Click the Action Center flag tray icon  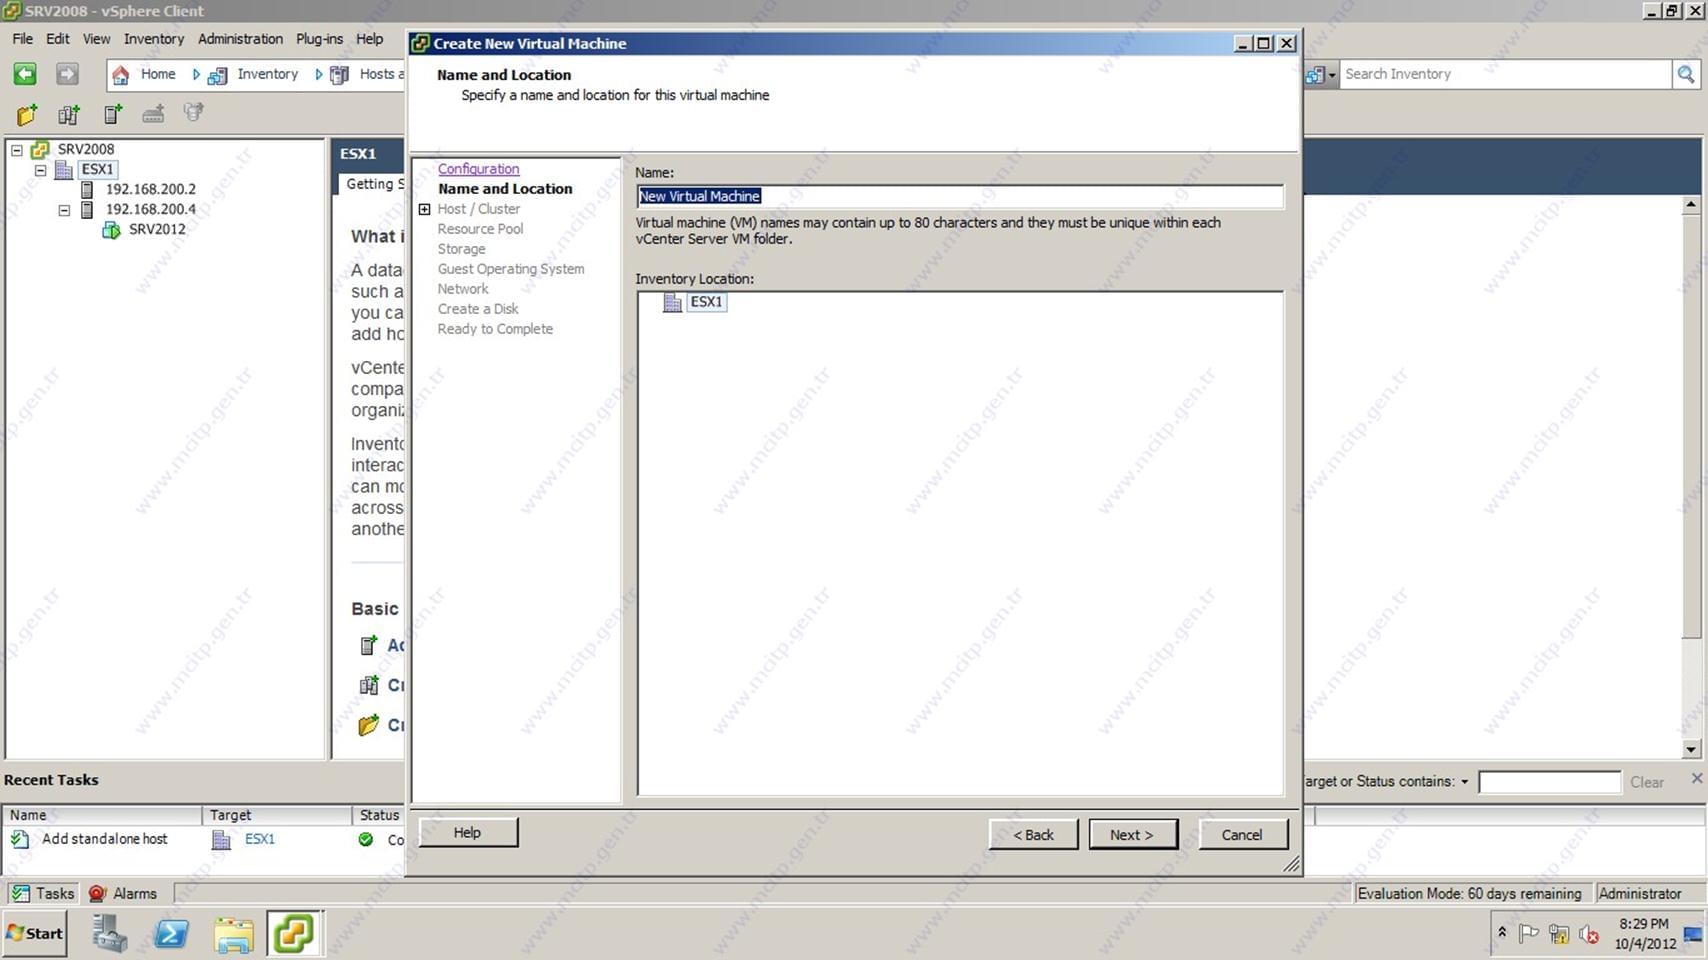(1529, 934)
